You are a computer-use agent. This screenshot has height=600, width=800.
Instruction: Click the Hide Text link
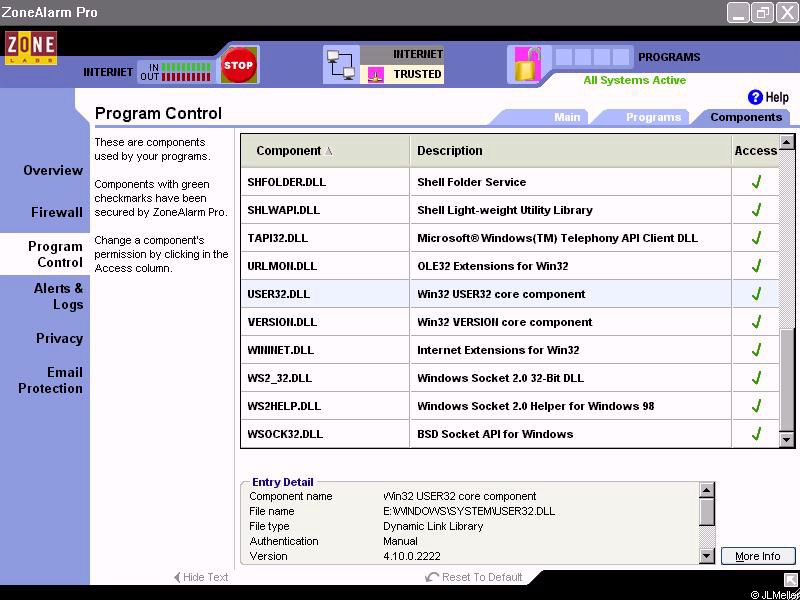205,577
